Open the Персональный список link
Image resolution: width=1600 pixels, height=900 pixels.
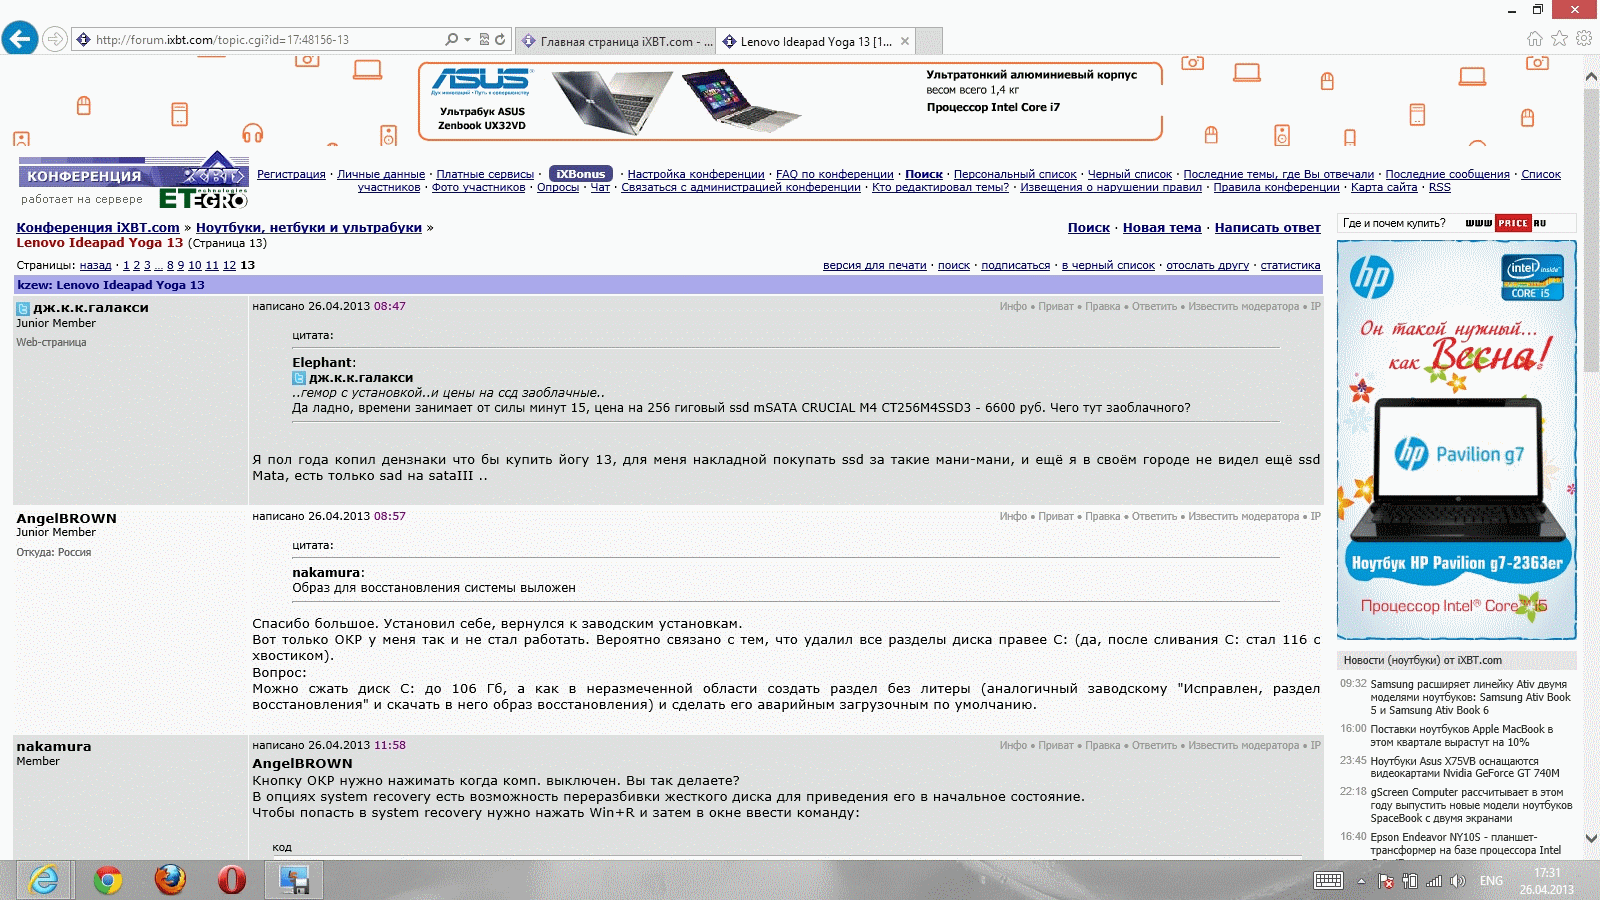1015,174
